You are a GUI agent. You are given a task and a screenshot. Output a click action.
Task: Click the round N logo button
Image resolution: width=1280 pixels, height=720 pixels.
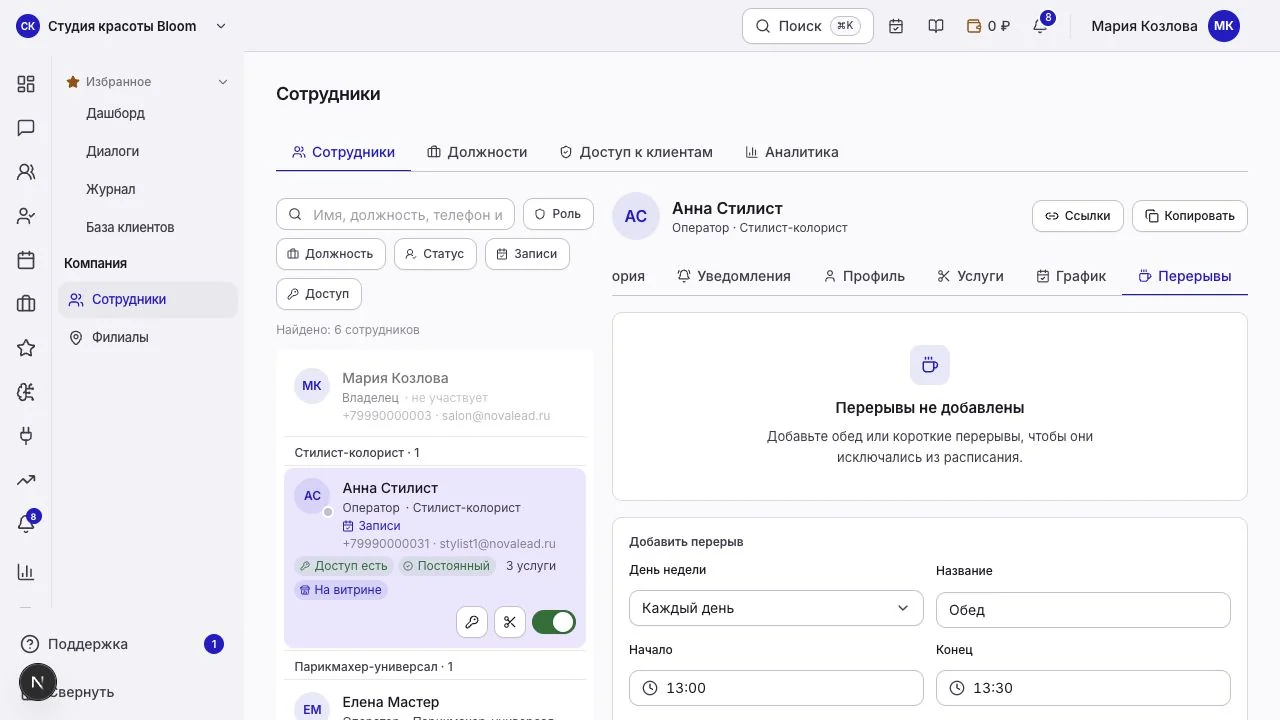pyautogui.click(x=37, y=682)
